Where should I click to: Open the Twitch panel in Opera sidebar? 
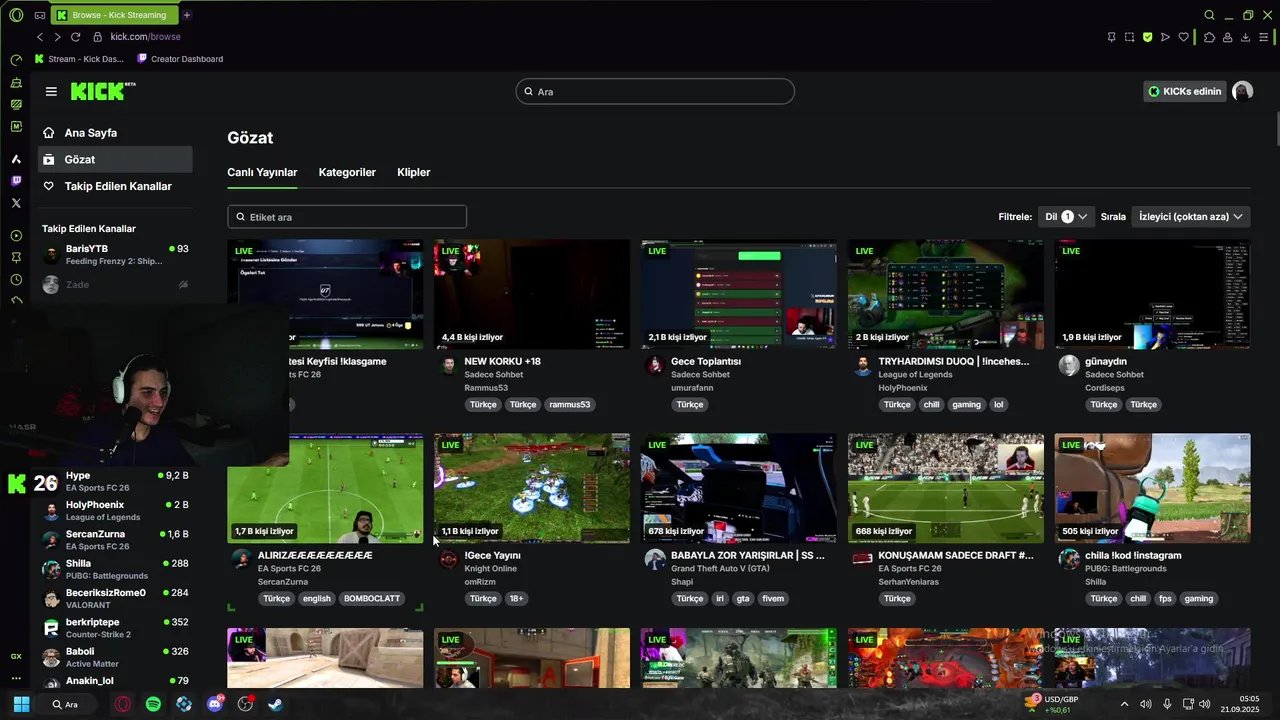pyautogui.click(x=16, y=181)
